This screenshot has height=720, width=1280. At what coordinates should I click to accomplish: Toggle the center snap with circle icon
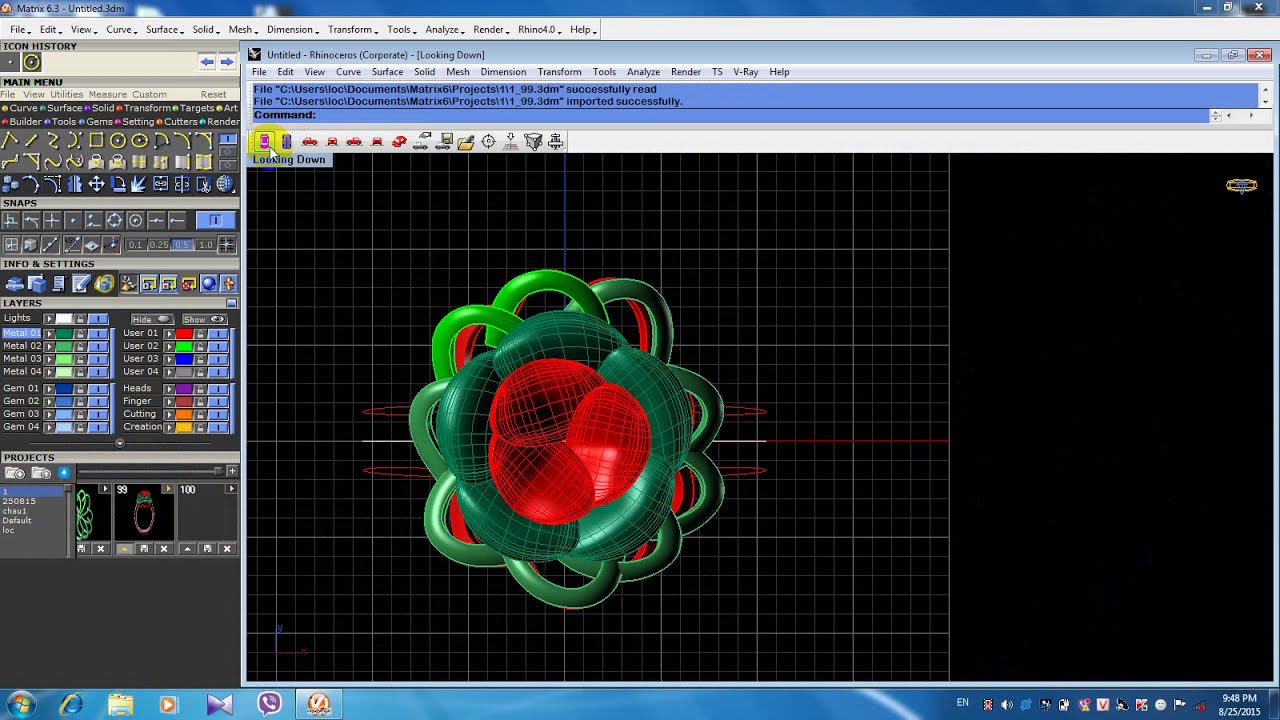pos(135,220)
